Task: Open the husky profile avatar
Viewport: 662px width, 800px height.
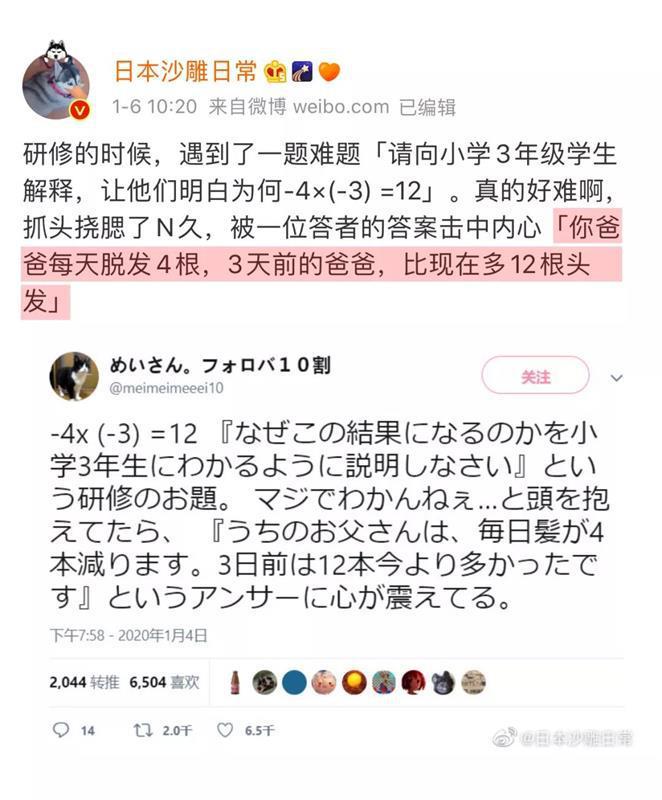Action: tap(56, 81)
